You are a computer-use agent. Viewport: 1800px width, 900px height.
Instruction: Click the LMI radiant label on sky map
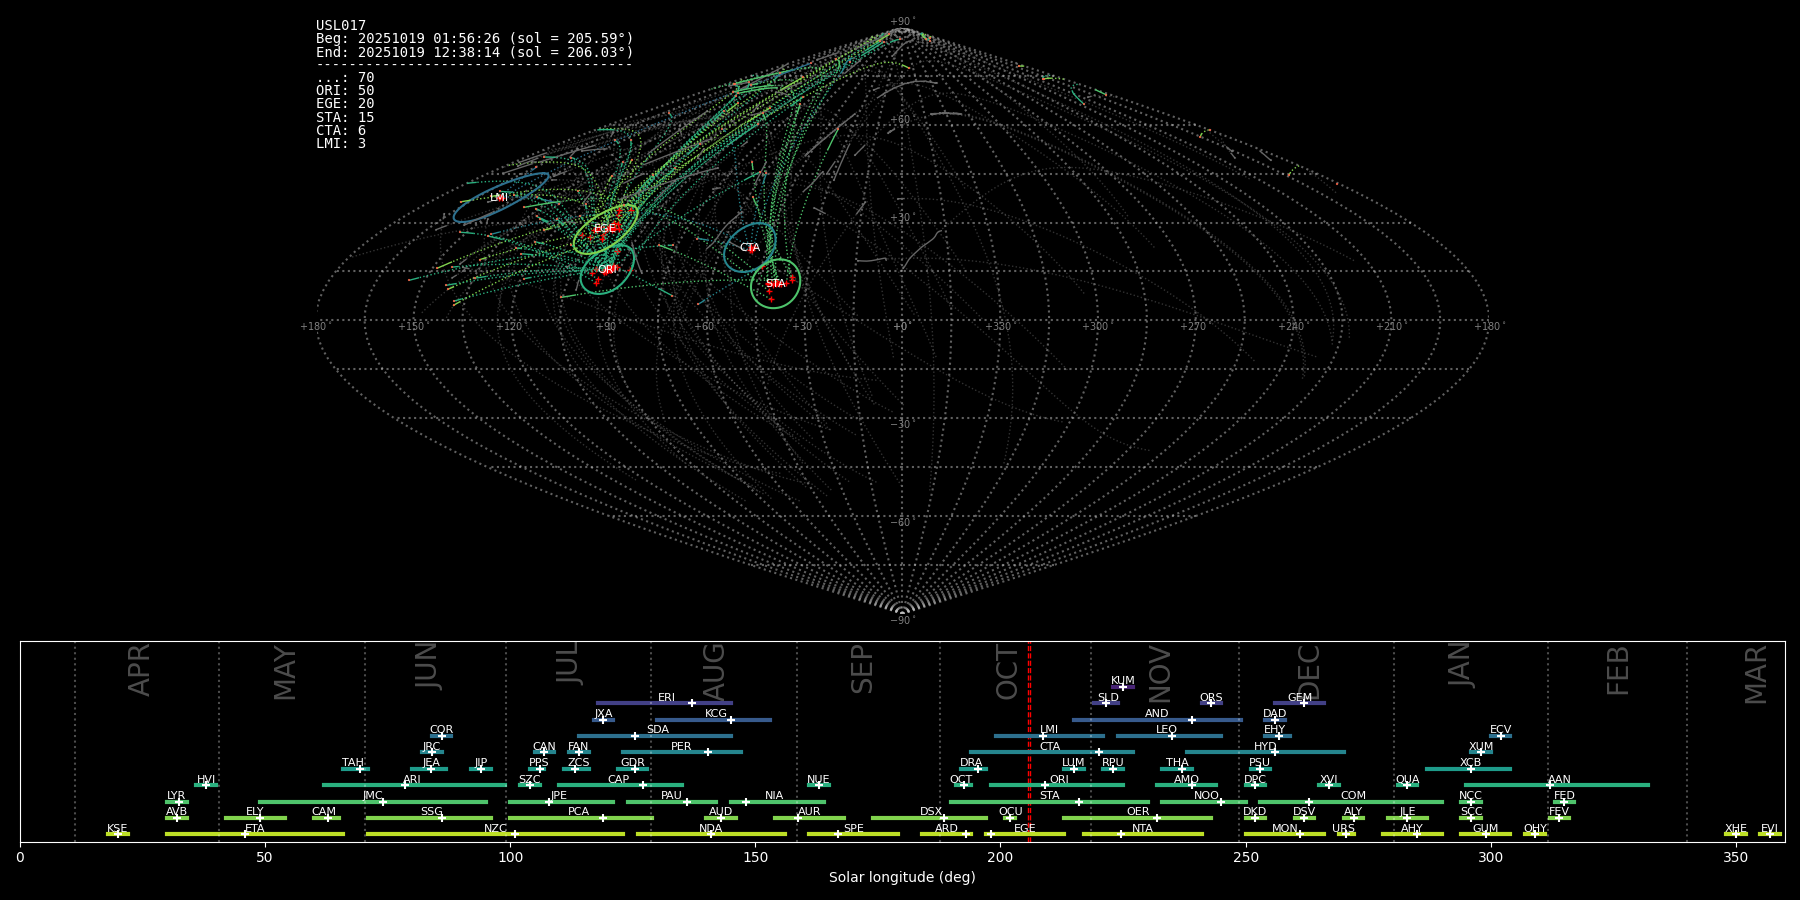pyautogui.click(x=499, y=198)
